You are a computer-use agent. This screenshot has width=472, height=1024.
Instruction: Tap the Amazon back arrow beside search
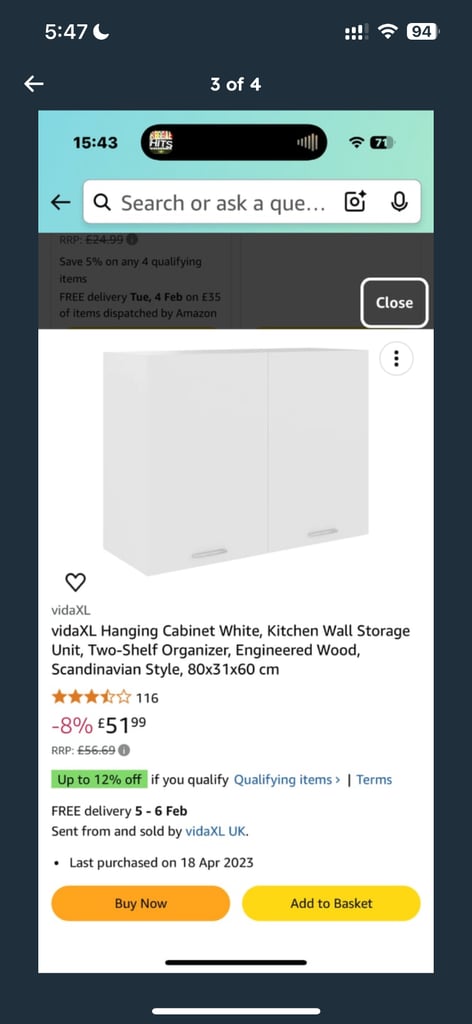click(x=60, y=202)
